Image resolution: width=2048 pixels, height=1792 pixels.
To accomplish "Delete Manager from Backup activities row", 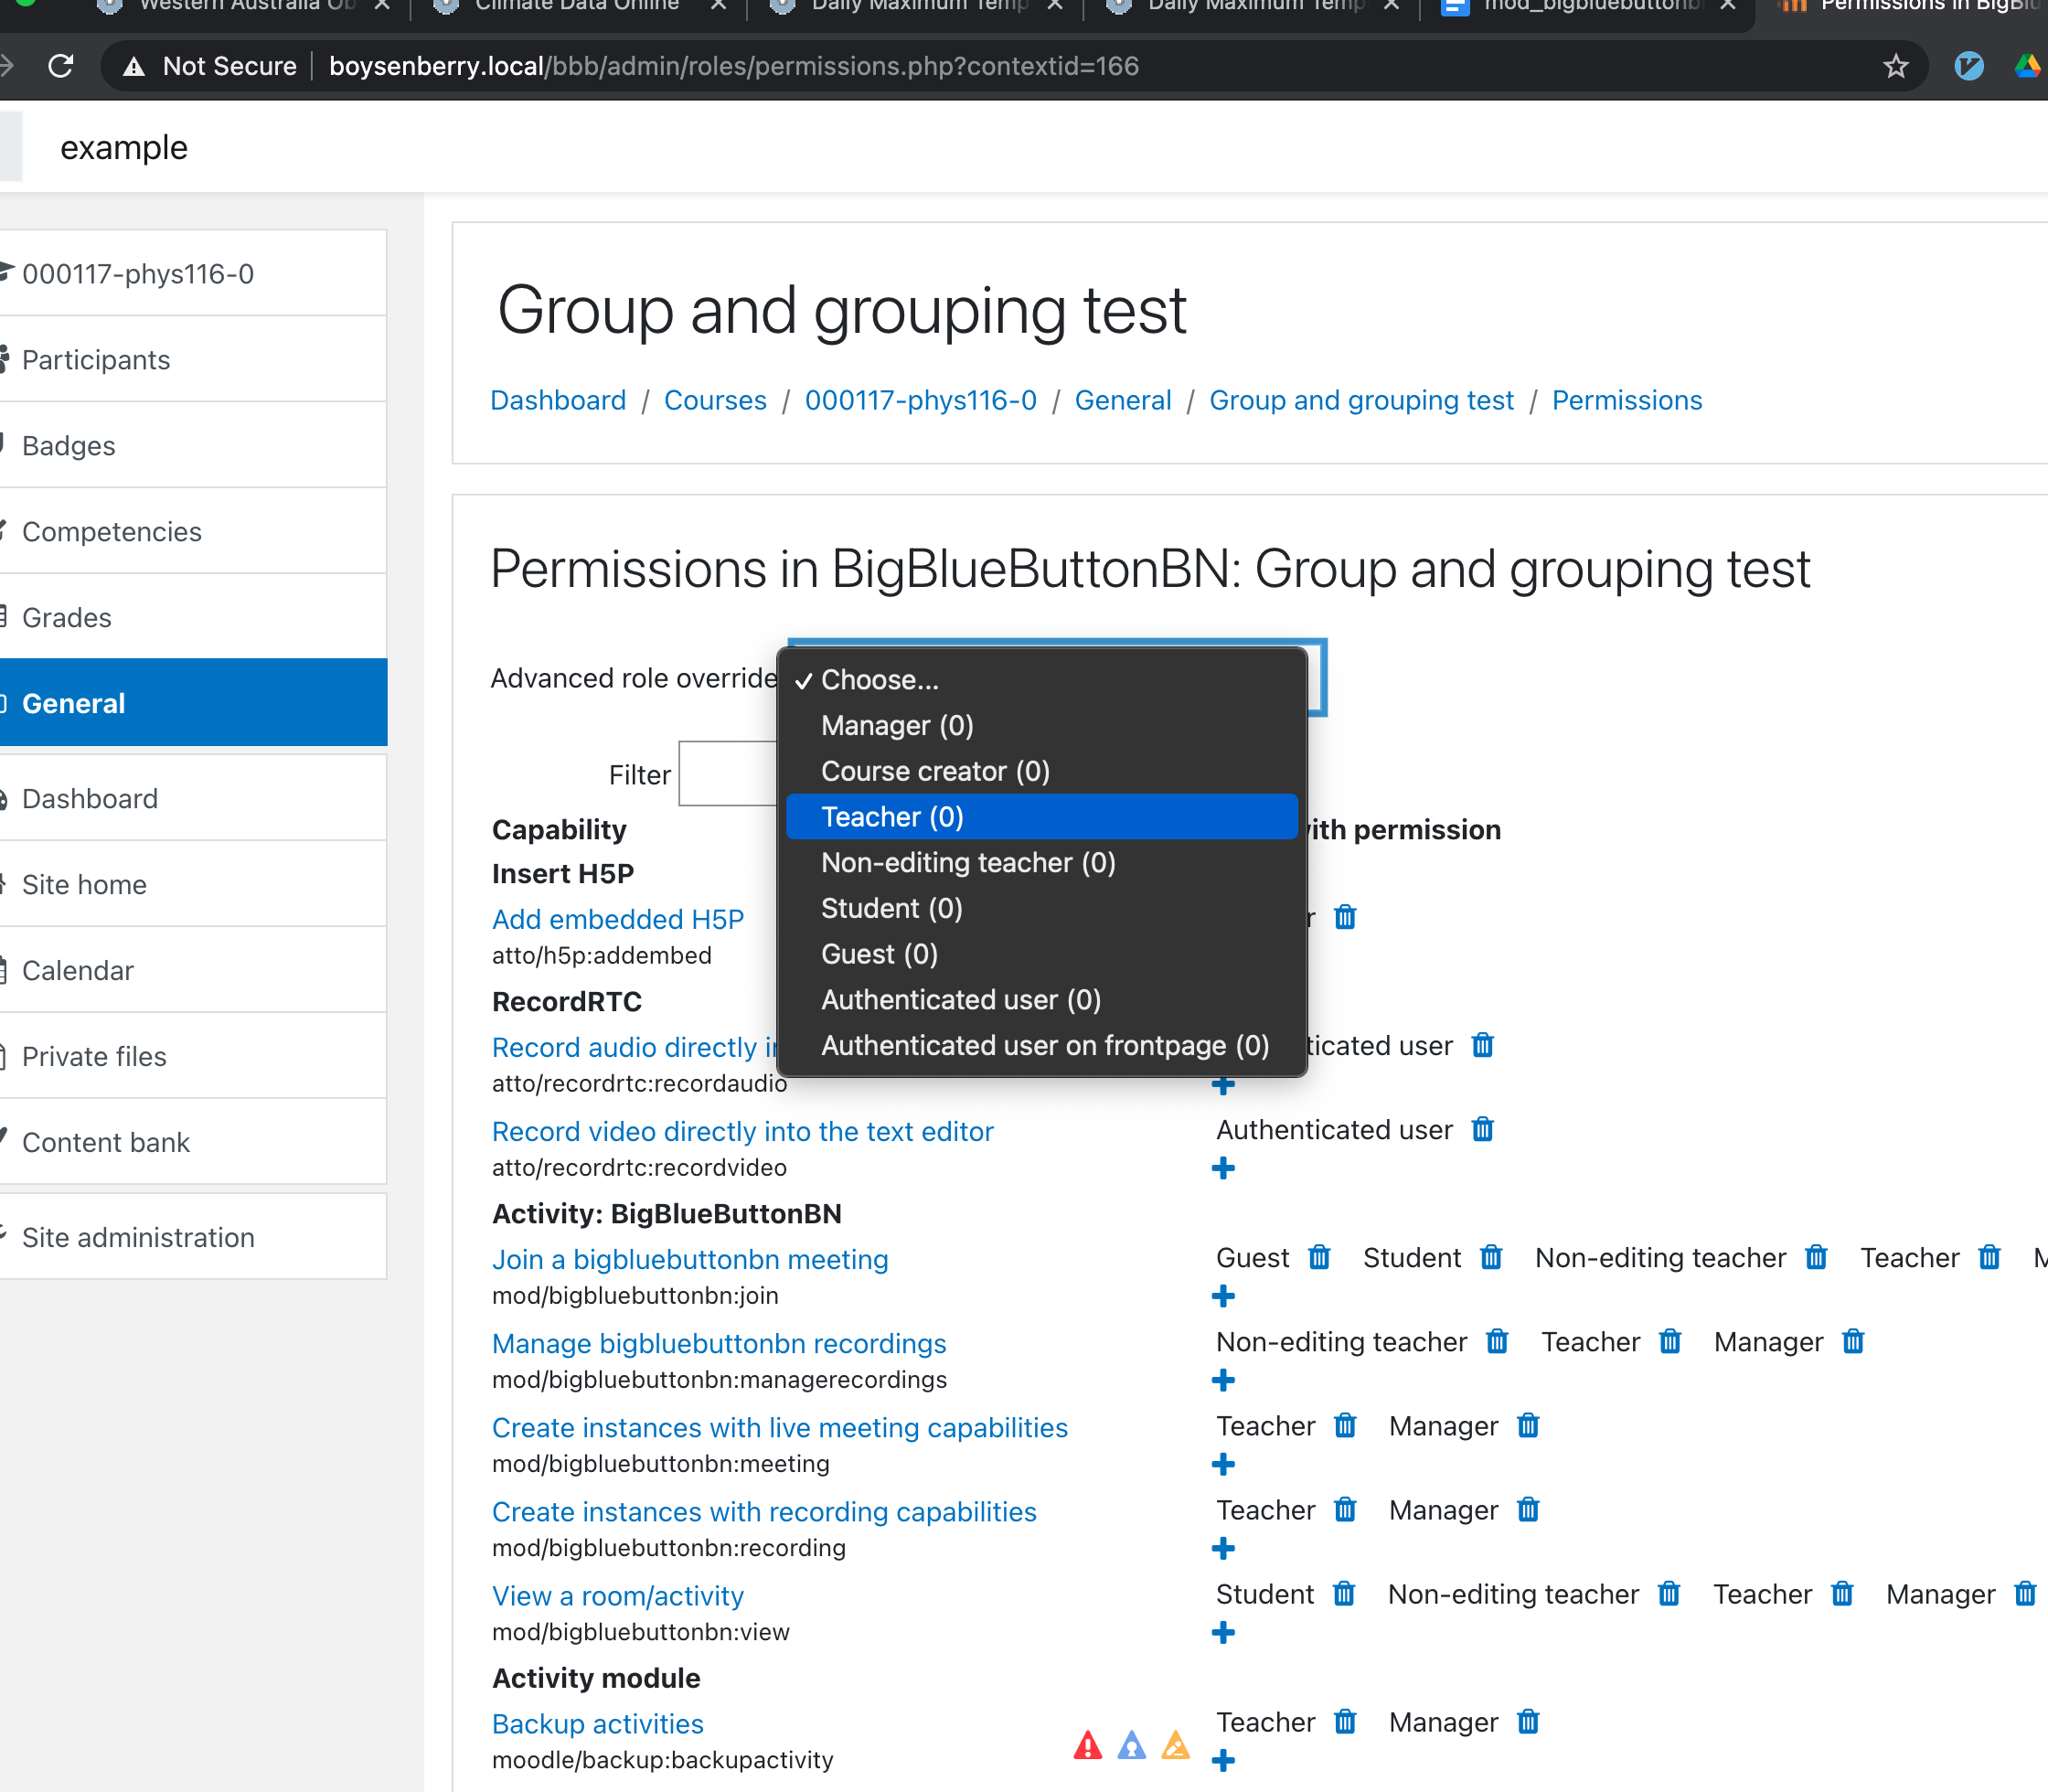I will 1528,1721.
